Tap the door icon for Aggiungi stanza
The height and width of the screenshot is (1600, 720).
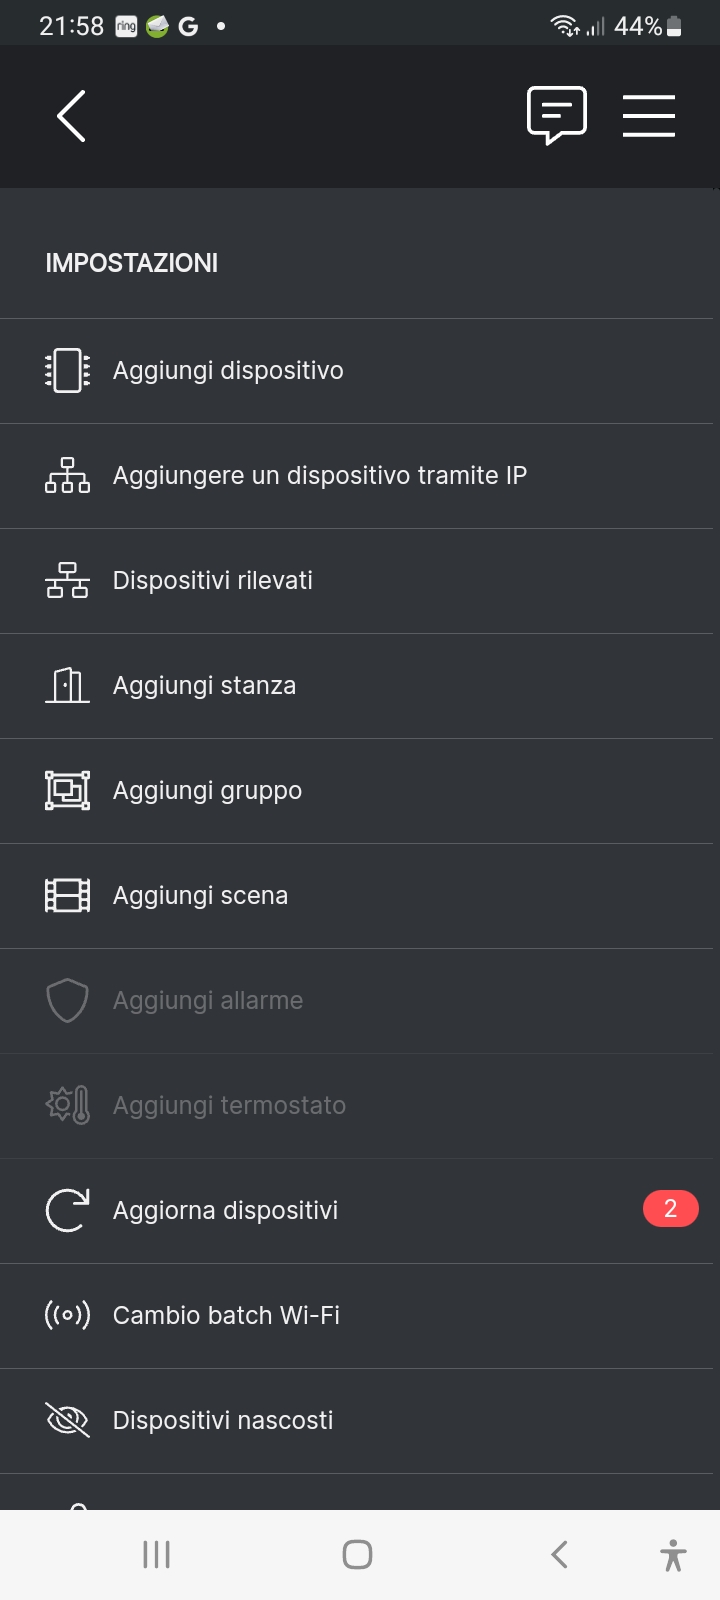[x=67, y=686]
